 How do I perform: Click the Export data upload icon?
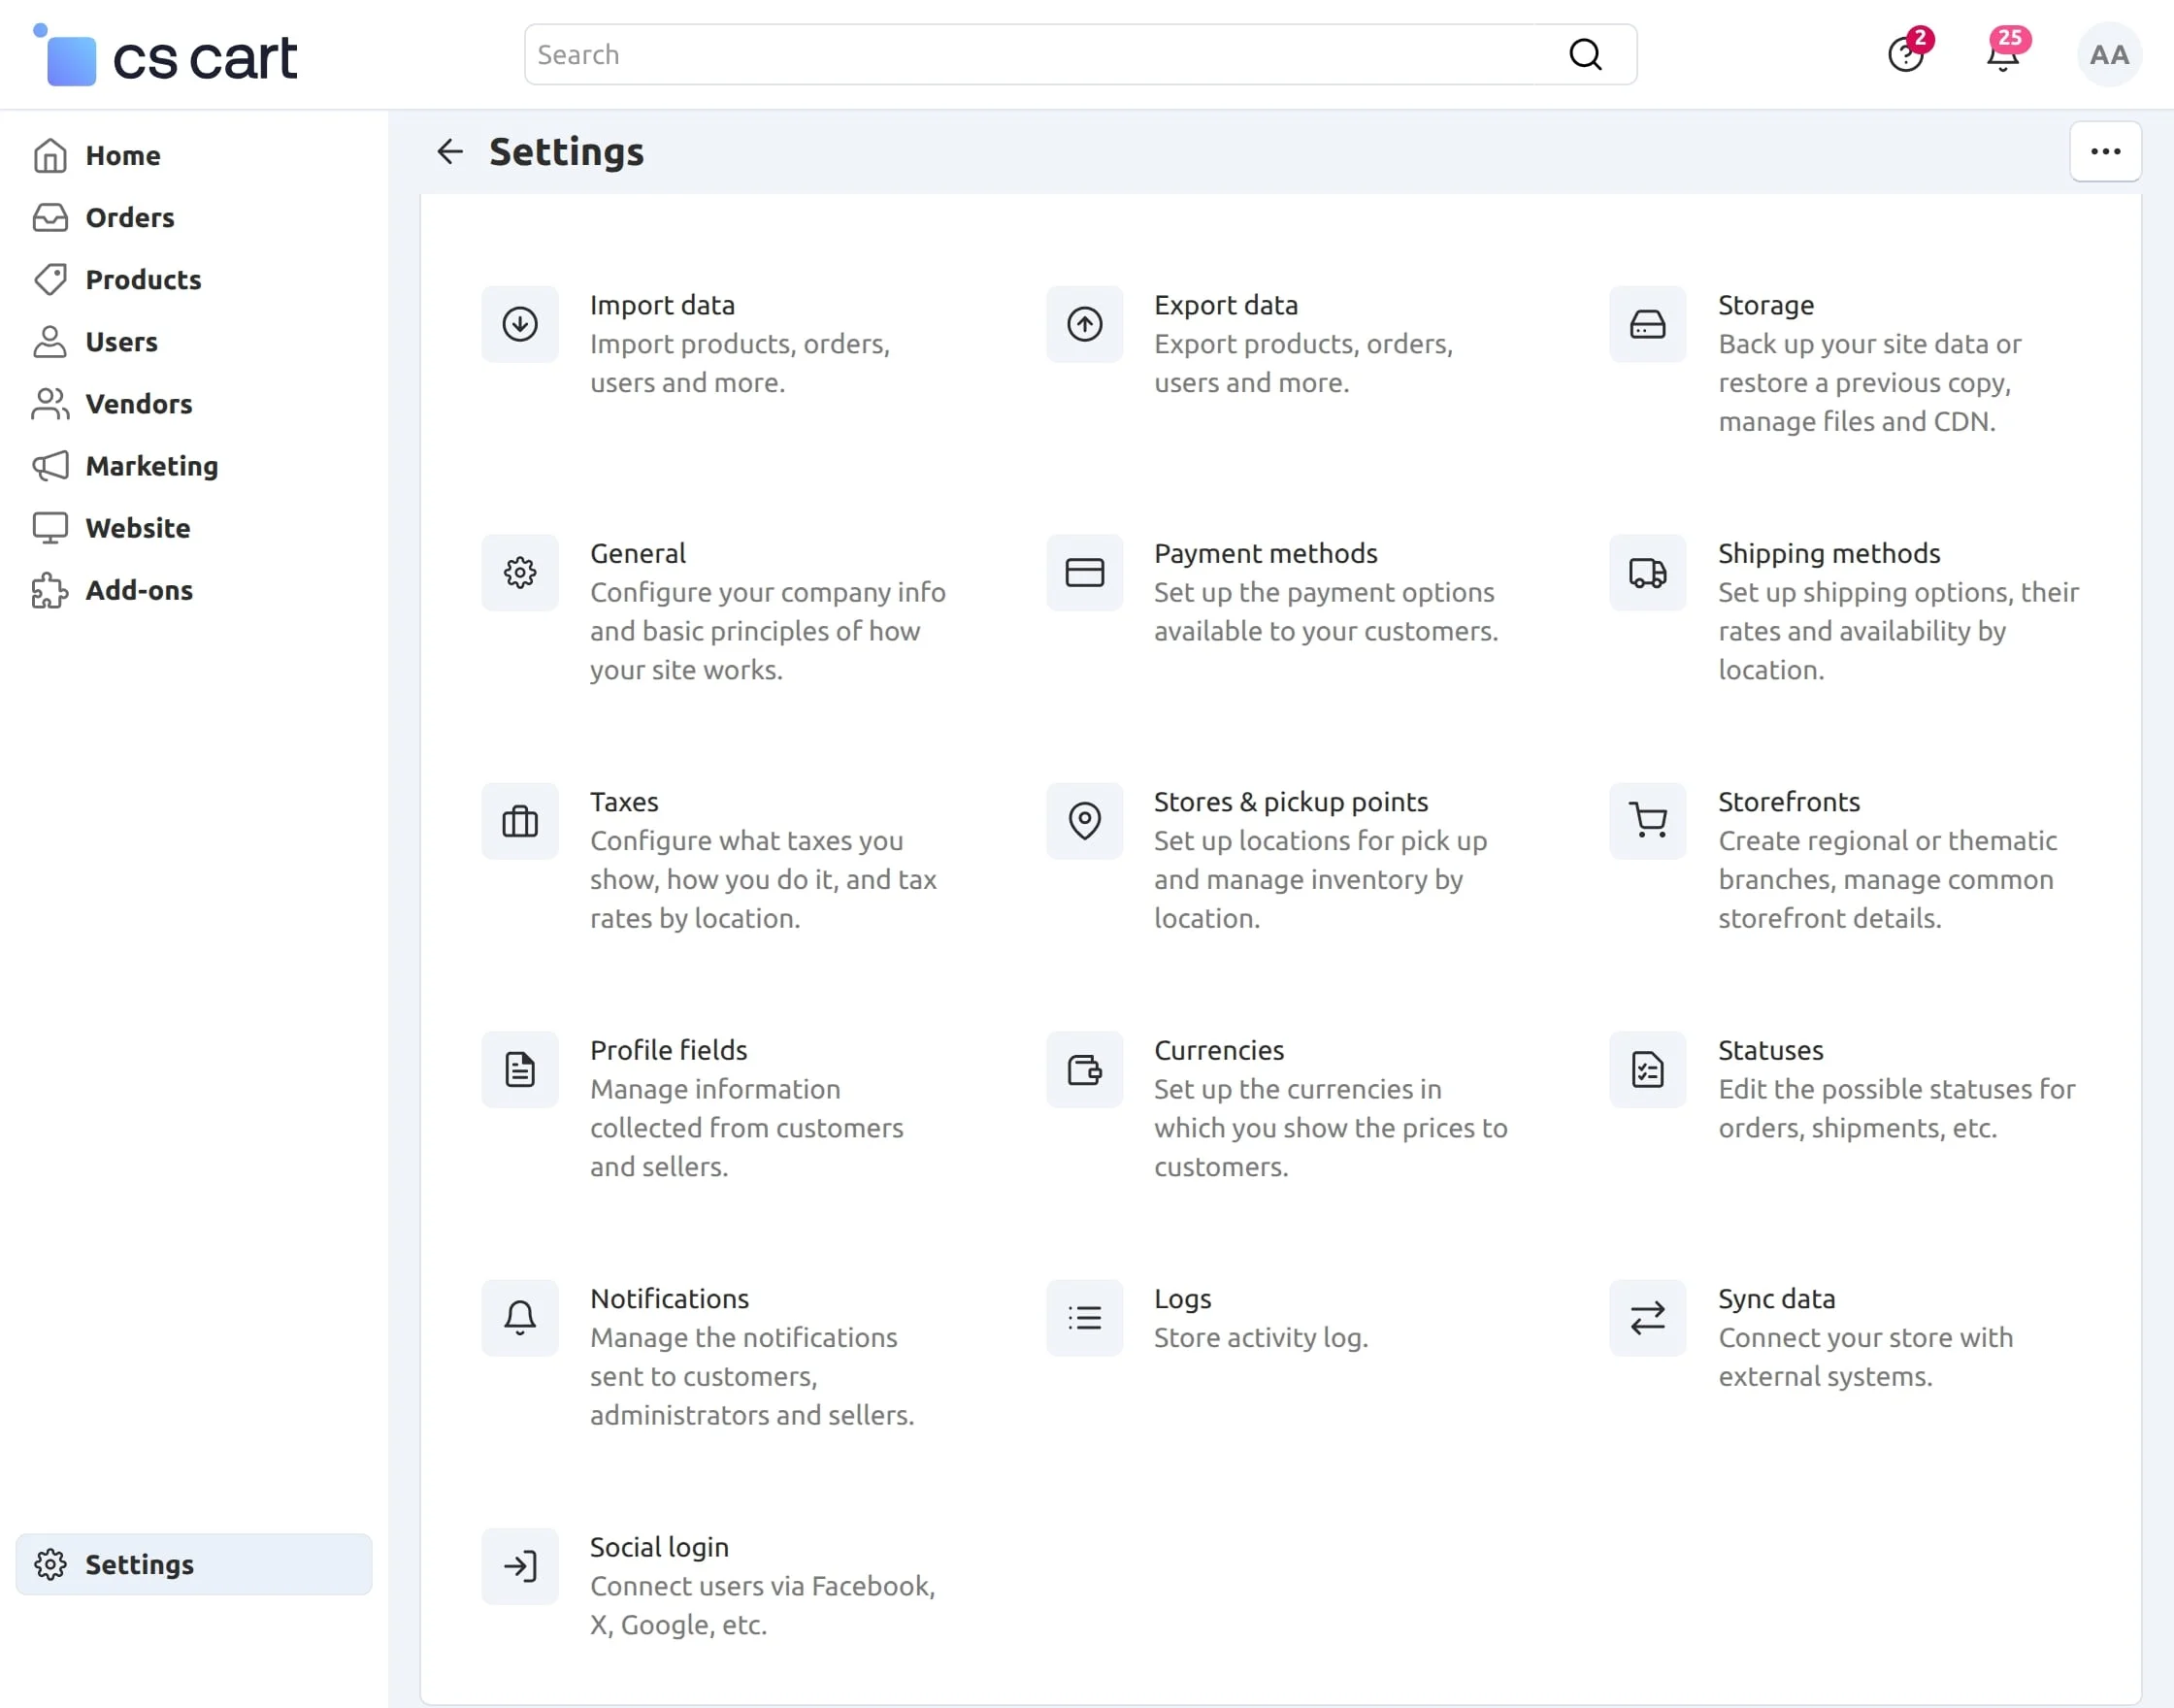[x=1084, y=324]
